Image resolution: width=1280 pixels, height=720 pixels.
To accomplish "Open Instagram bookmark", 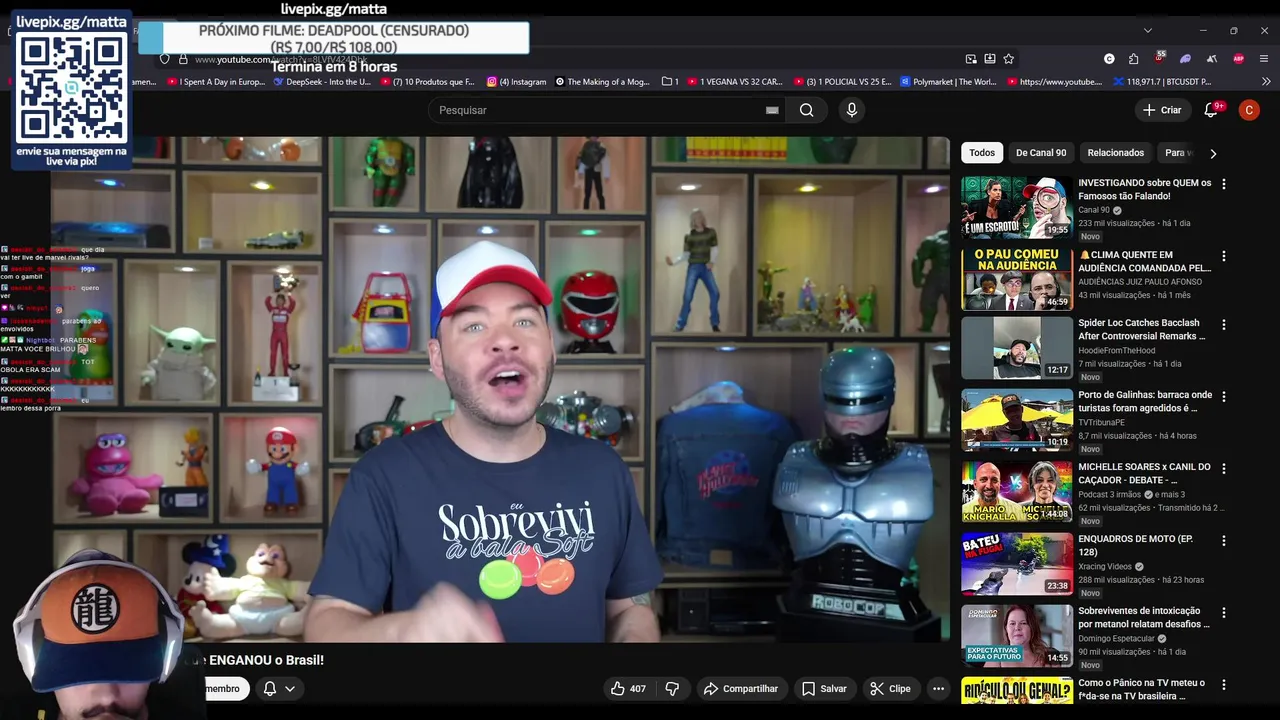I will tap(517, 82).
